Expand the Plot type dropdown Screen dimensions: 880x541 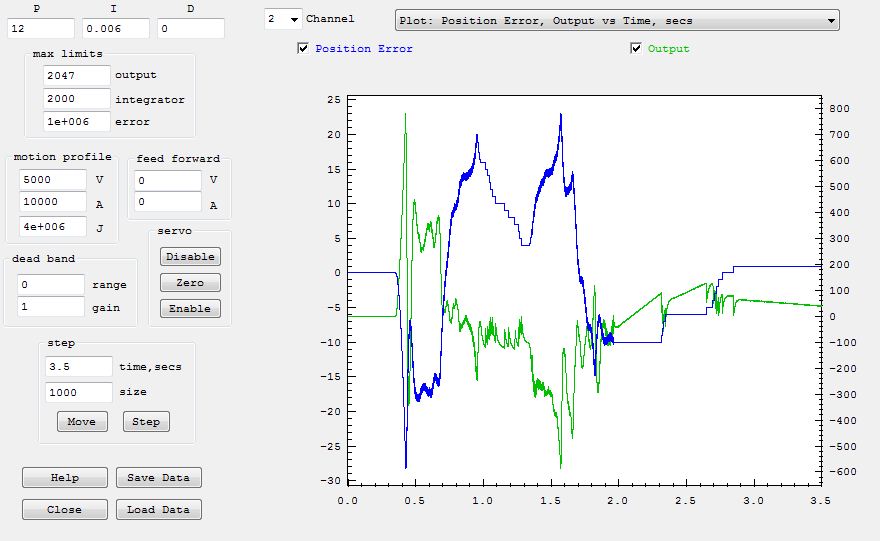coord(616,20)
